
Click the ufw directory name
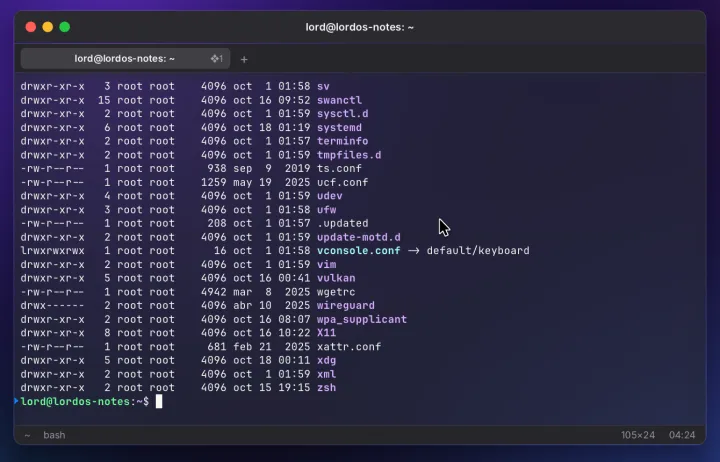click(326, 209)
